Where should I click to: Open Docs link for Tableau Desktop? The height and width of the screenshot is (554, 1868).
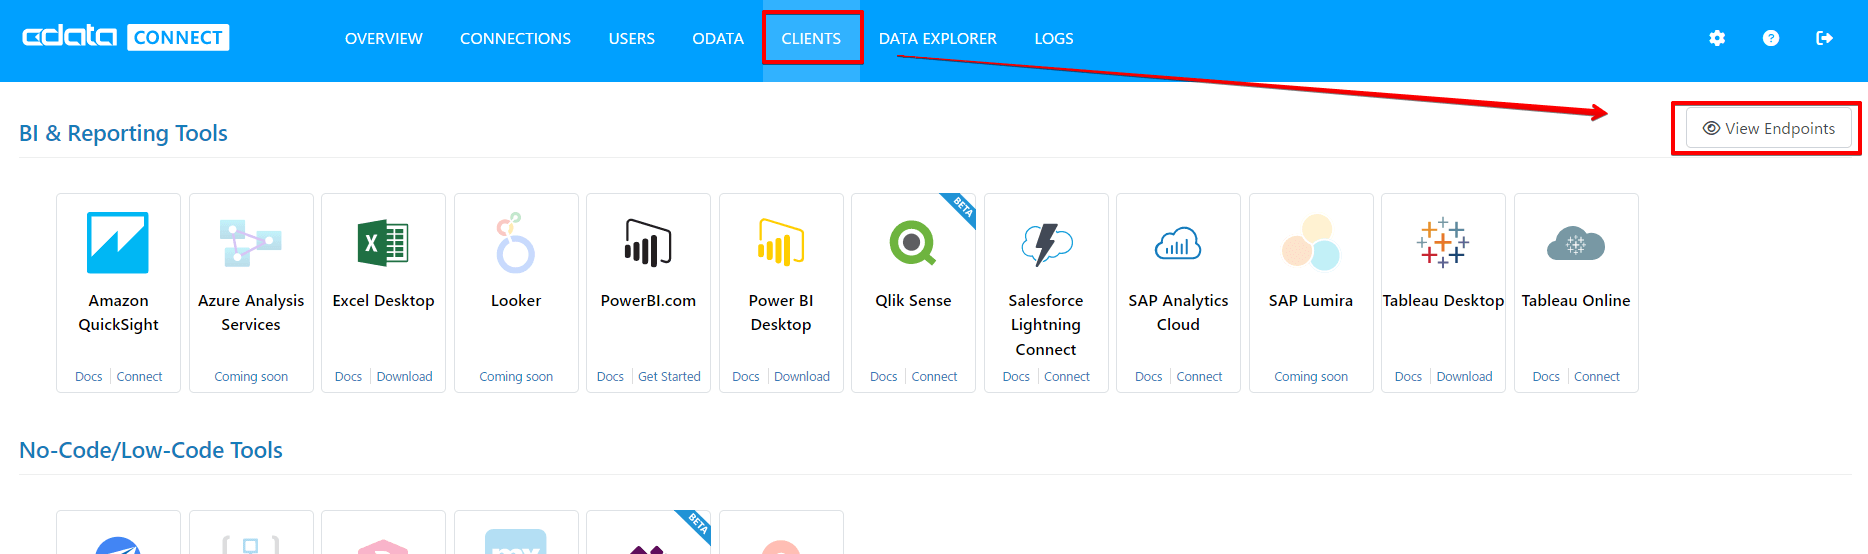pyautogui.click(x=1408, y=377)
